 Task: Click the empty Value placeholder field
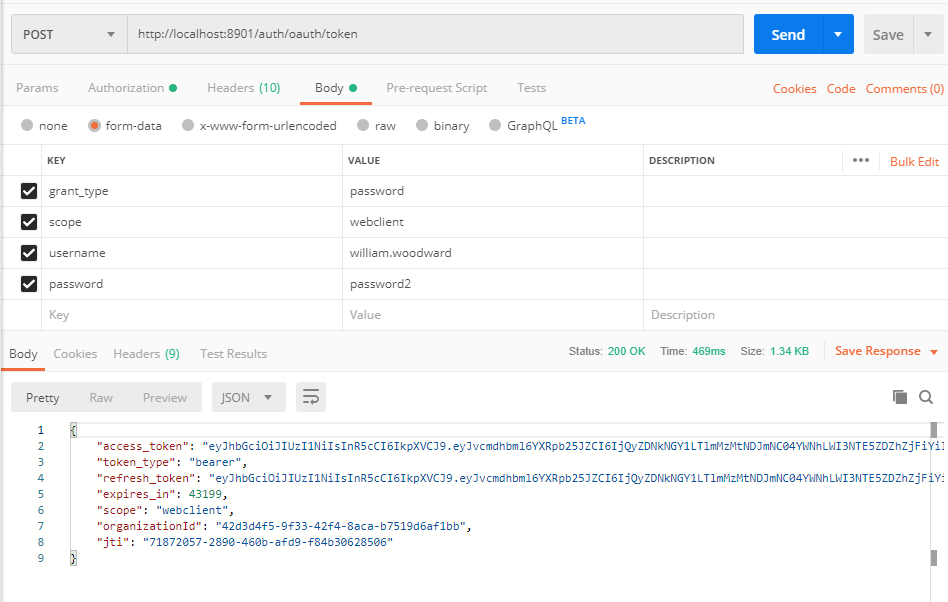493,315
